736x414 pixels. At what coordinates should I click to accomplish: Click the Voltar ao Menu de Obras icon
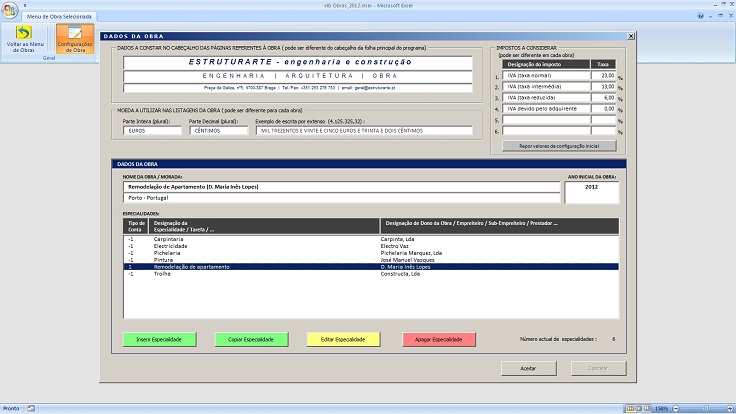(x=23, y=40)
